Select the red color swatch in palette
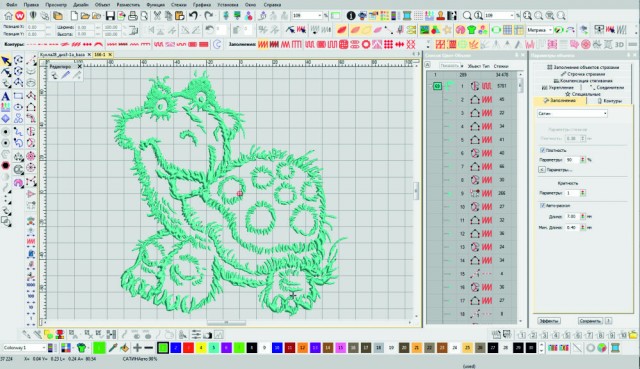This screenshot has height=369, width=640. (x=188, y=348)
